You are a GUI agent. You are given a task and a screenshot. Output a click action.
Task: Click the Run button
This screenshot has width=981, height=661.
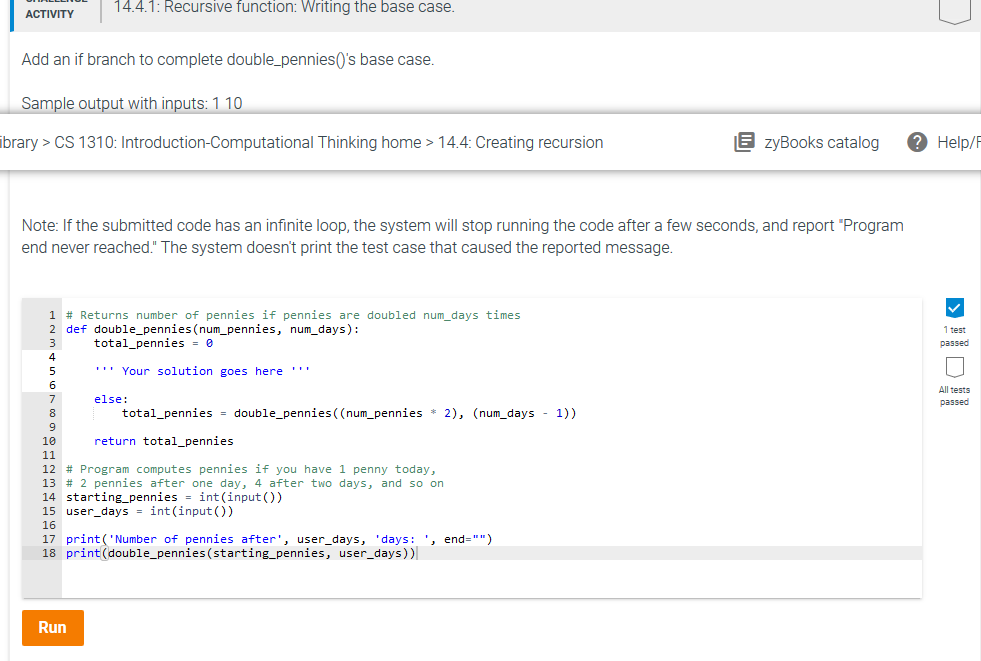(53, 627)
